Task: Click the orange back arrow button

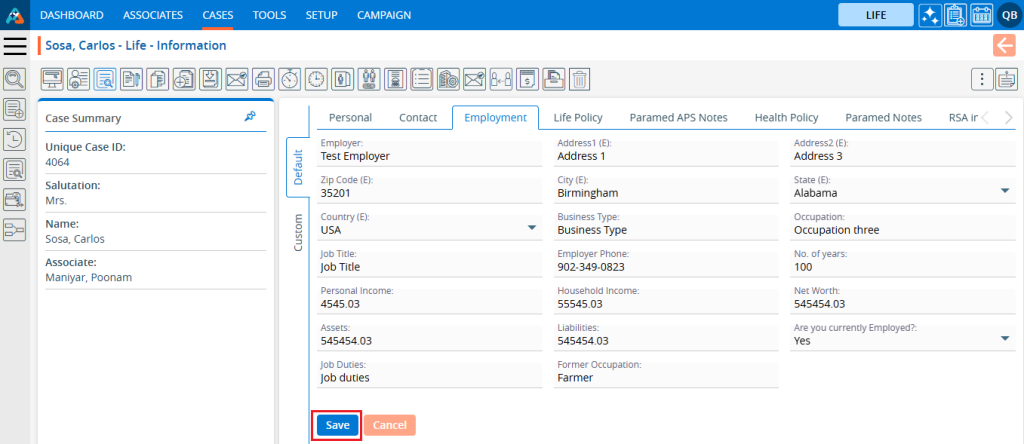Action: pos(1003,45)
